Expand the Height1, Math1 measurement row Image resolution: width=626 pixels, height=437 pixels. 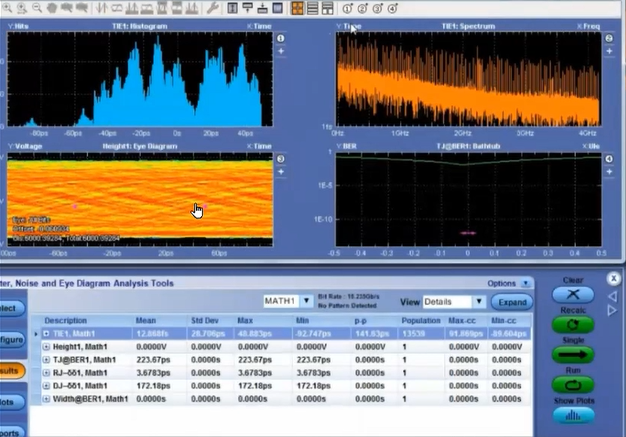click(46, 347)
